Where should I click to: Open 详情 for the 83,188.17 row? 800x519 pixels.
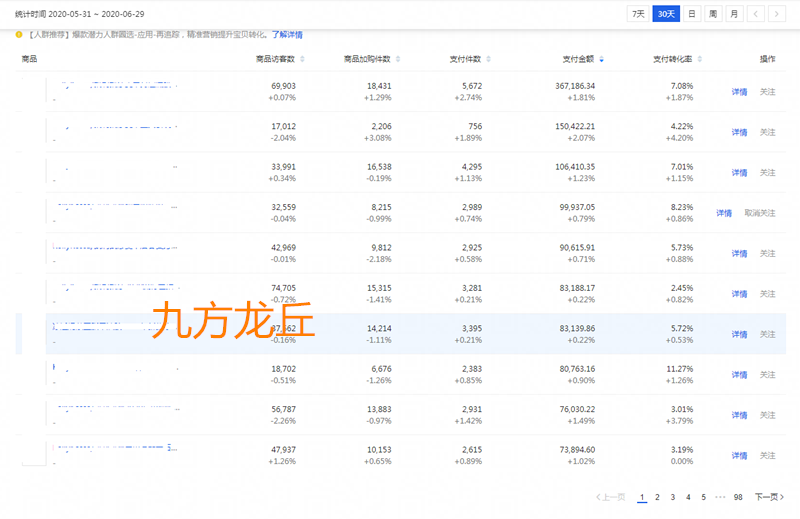(739, 293)
